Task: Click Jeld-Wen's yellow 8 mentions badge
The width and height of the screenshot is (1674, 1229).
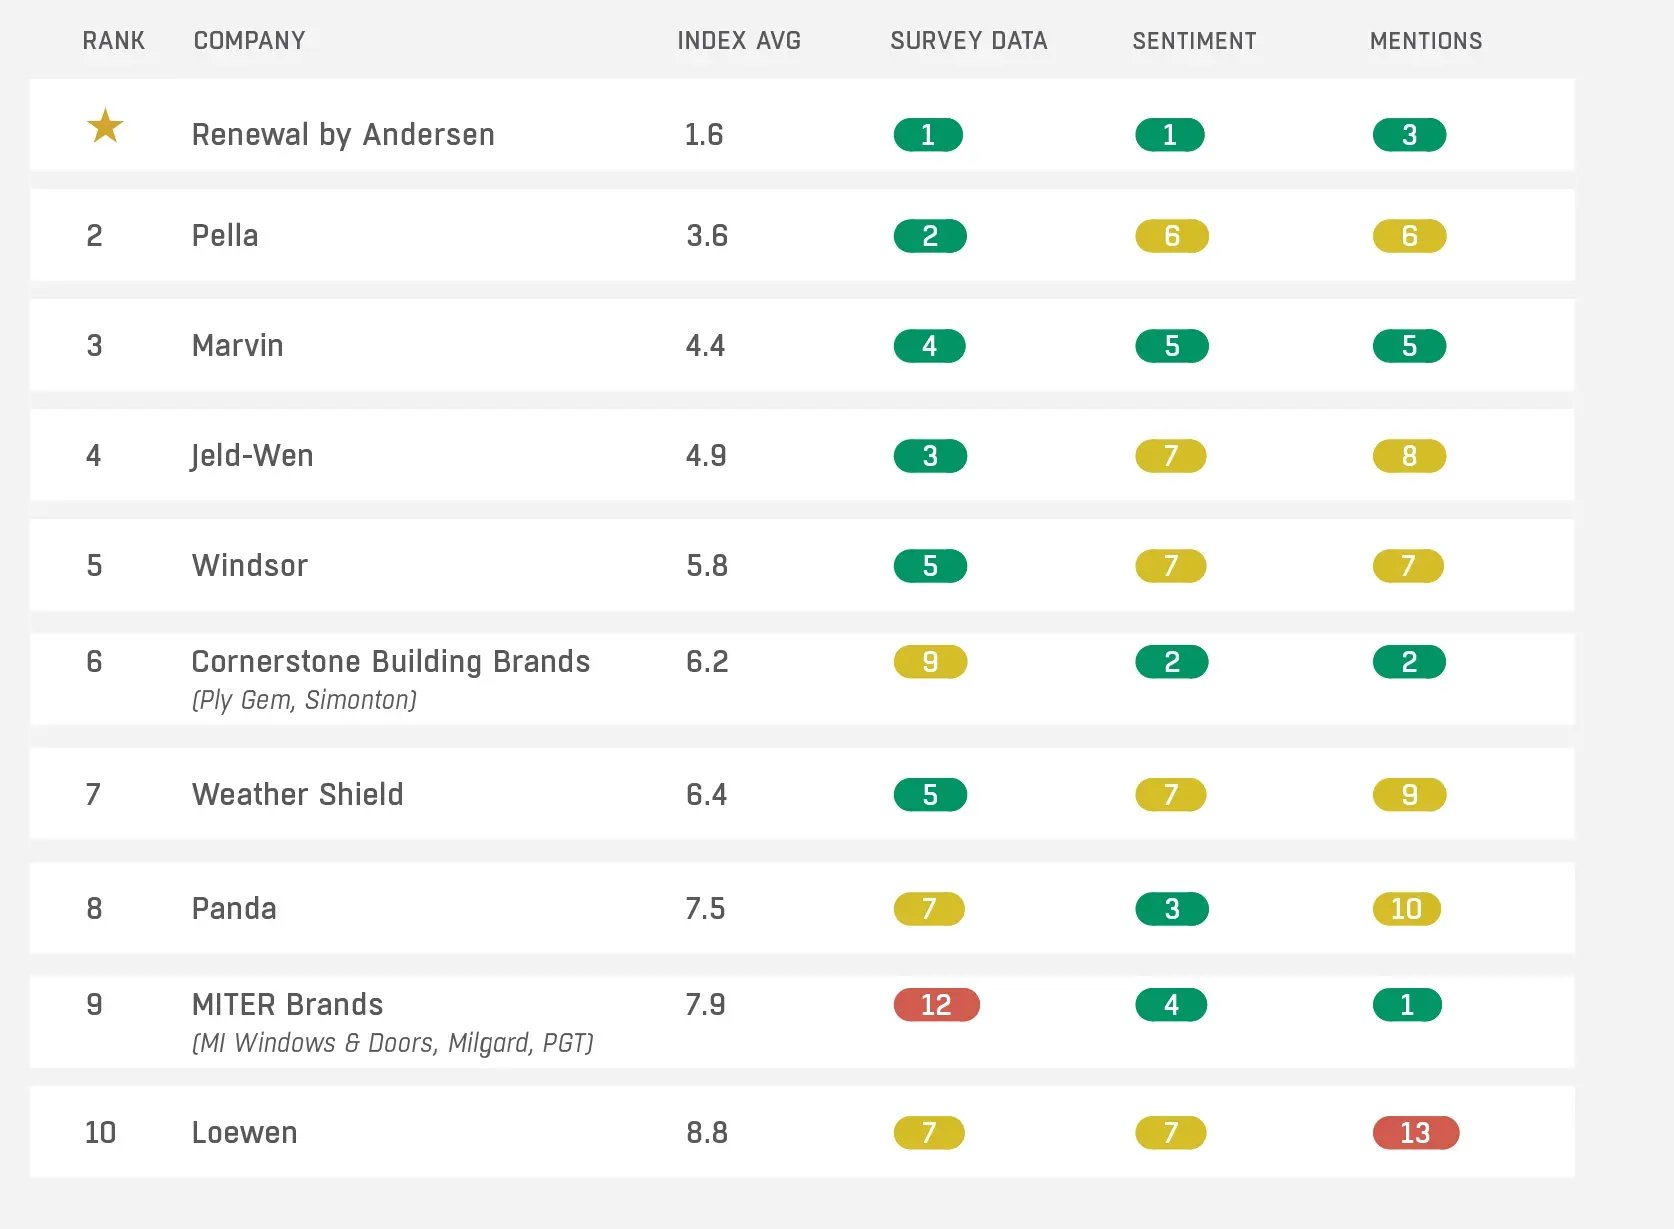Action: 1409,456
